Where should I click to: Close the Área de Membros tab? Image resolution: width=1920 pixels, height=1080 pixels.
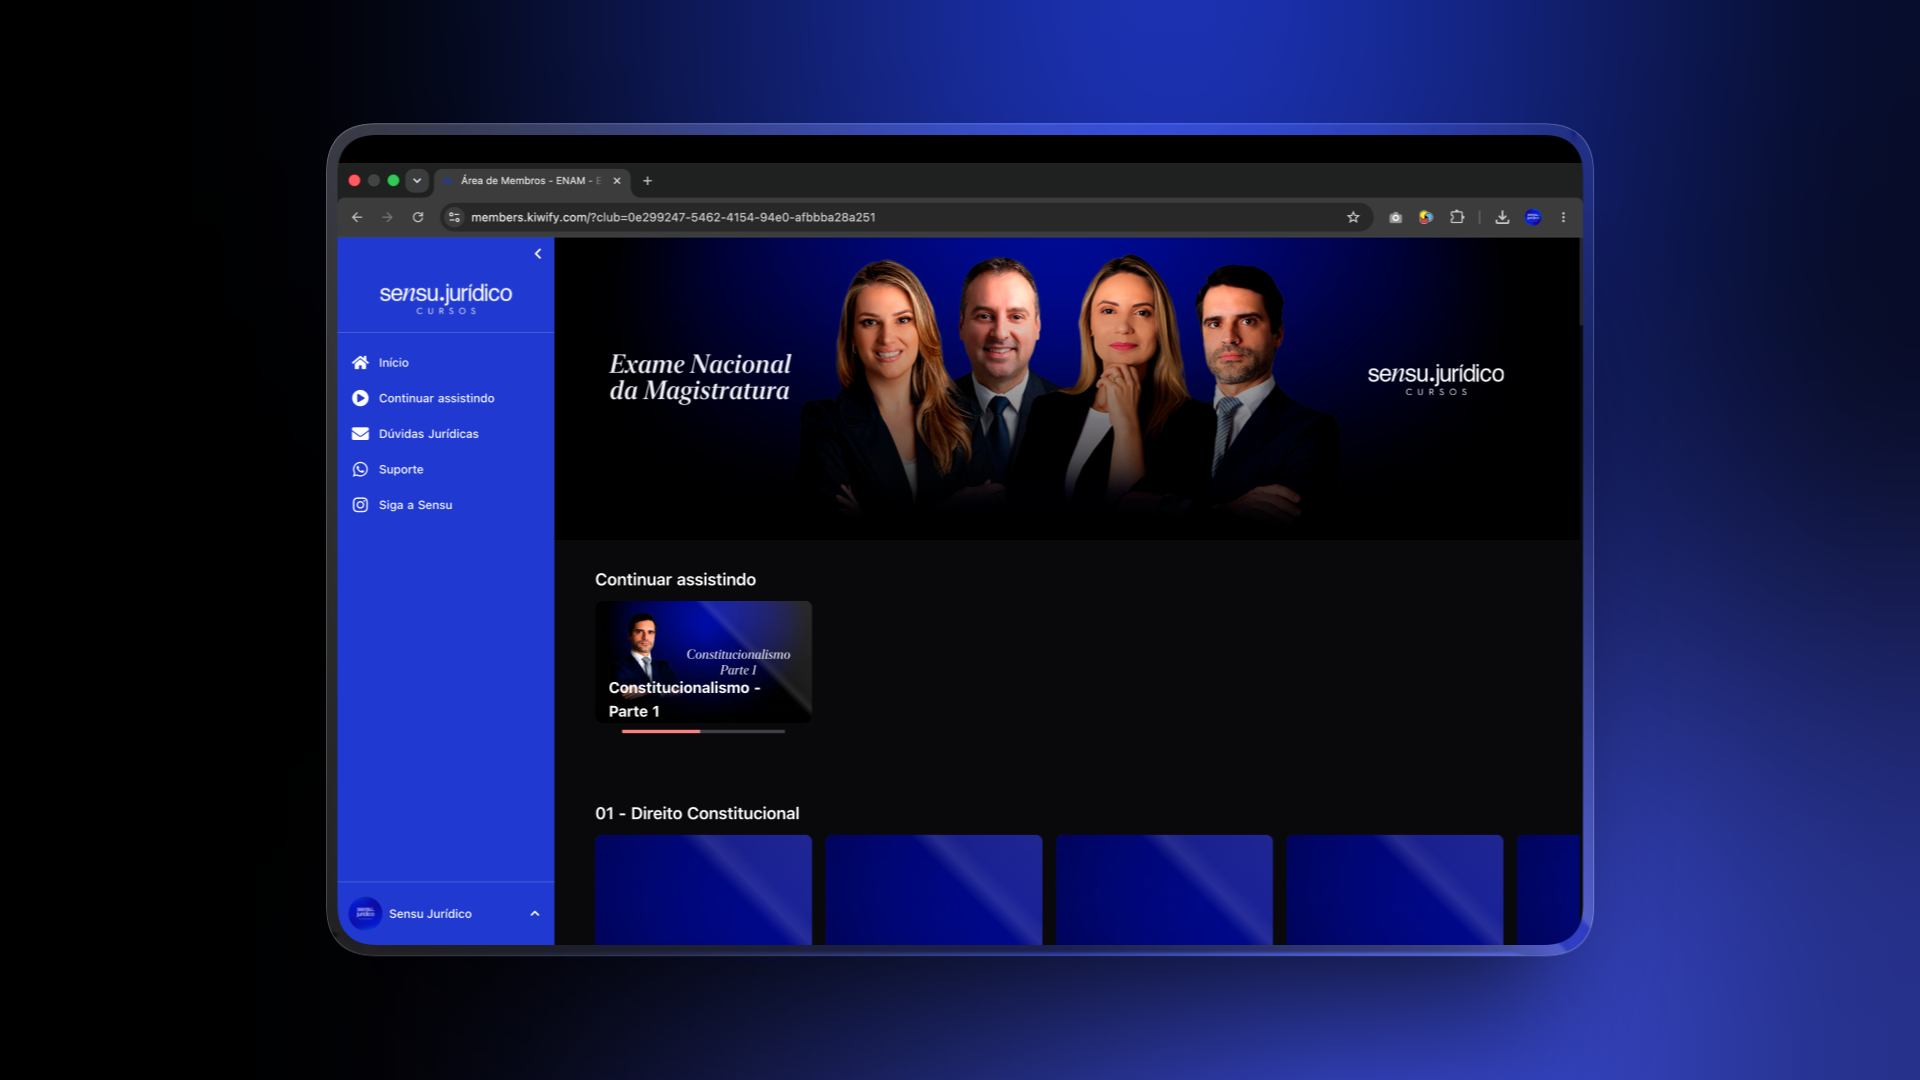617,181
